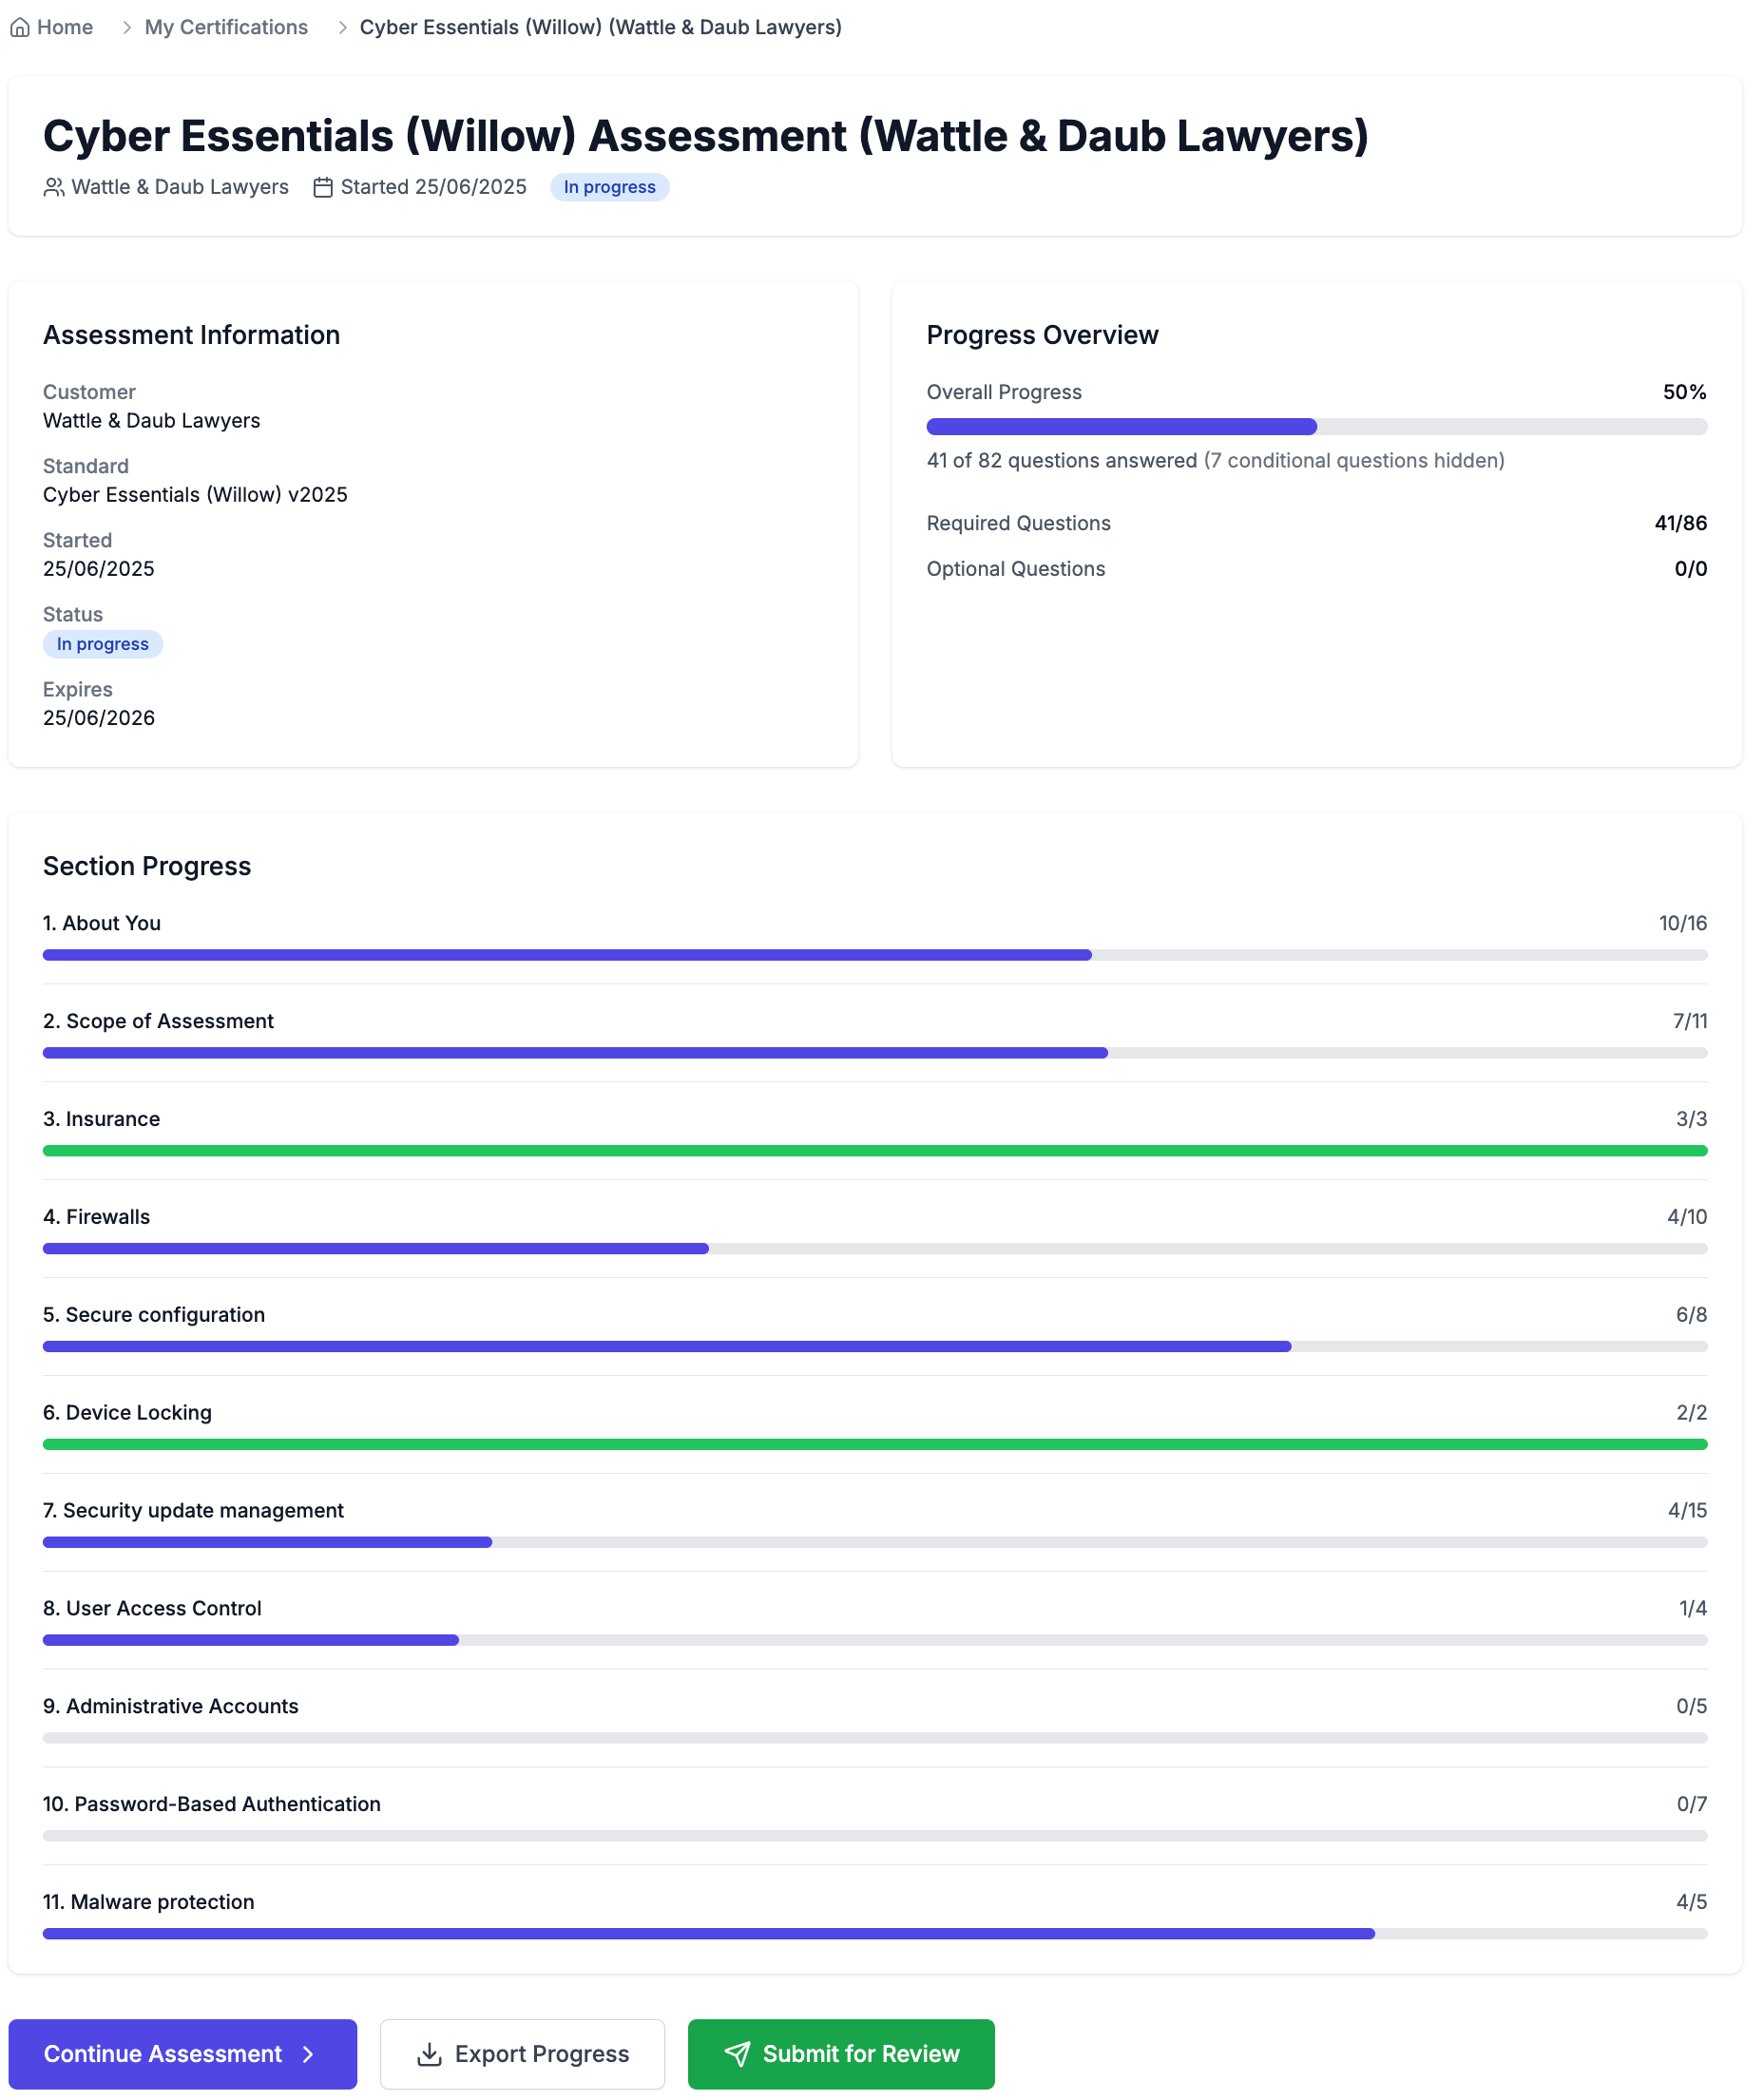
Task: Click the Malware protection progress bar
Action: 874,1934
